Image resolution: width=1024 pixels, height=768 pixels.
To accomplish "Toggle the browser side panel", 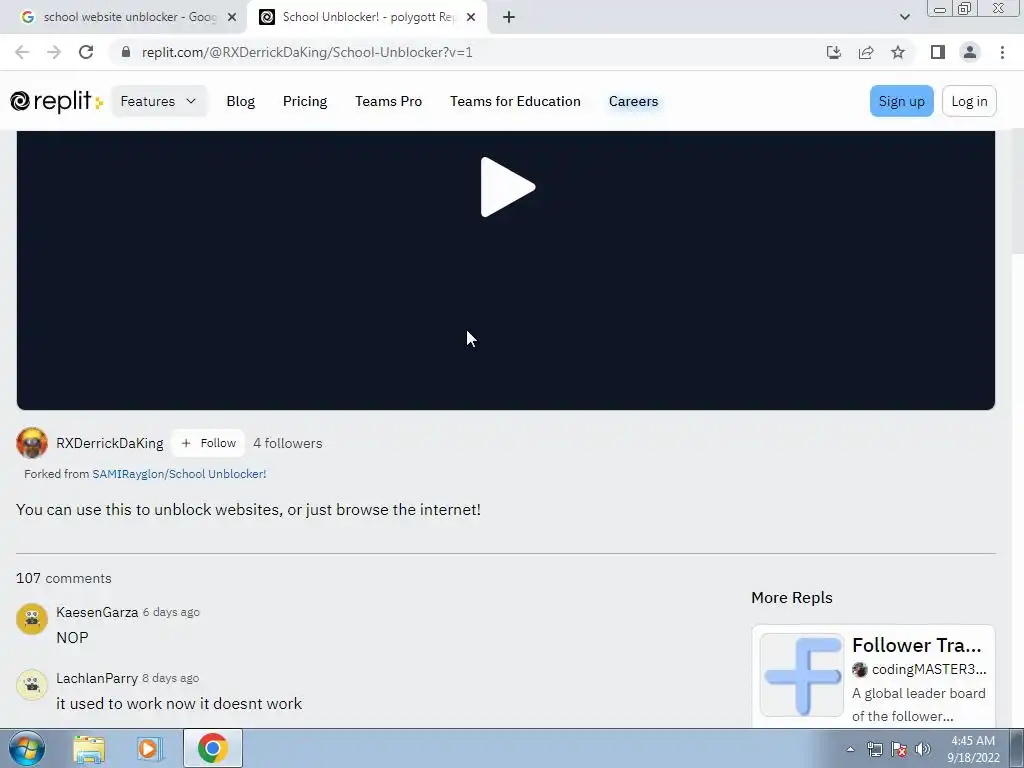I will pos(938,52).
